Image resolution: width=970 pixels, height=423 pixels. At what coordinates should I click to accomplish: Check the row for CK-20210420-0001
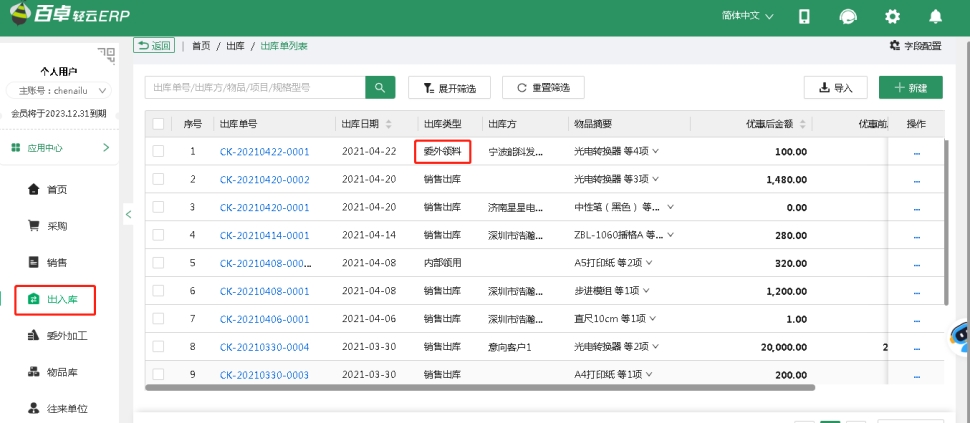coord(159,208)
